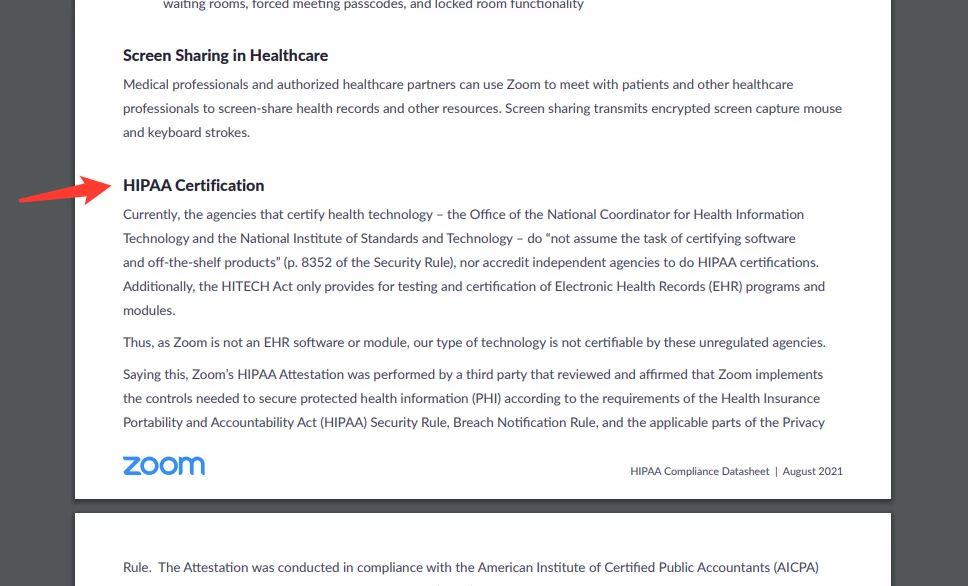
Task: Click the partial line 'waiting rooms, forced meeting passcodes'
Action: (x=373, y=5)
